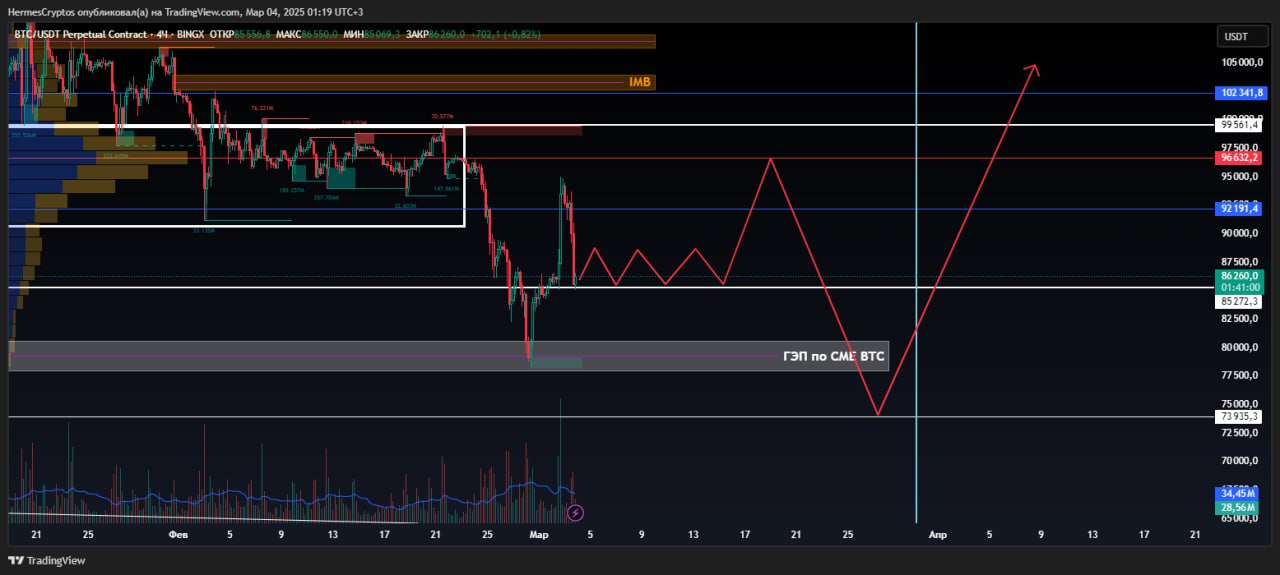1280x575 pixels.
Task: Select the ГЭП по CME BTC label
Action: click(833, 355)
